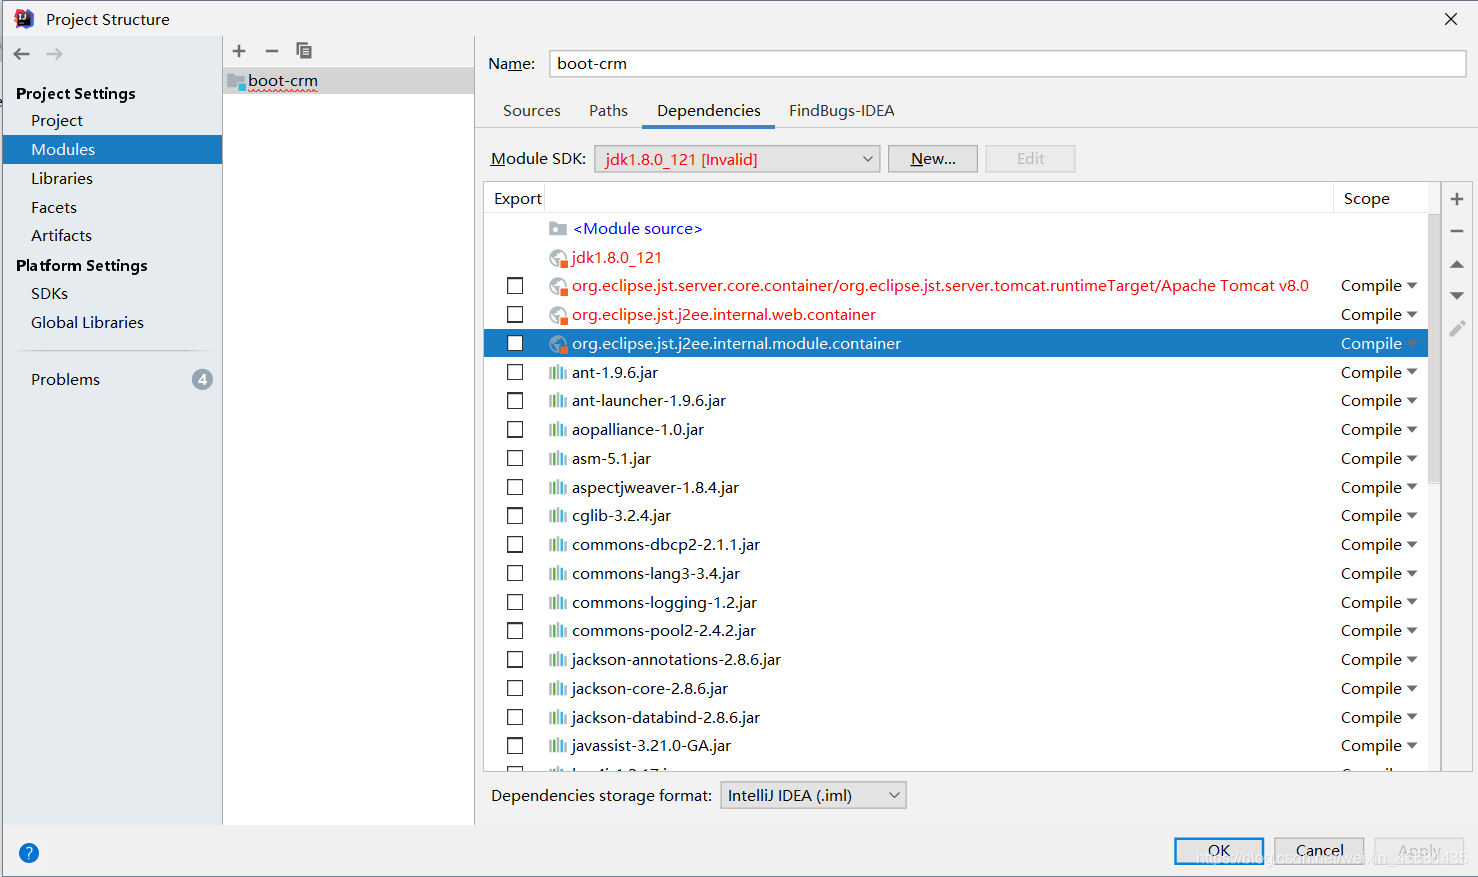Open the FindBugs-IDEA tab
Screen dimensions: 1478x877
(x=841, y=111)
